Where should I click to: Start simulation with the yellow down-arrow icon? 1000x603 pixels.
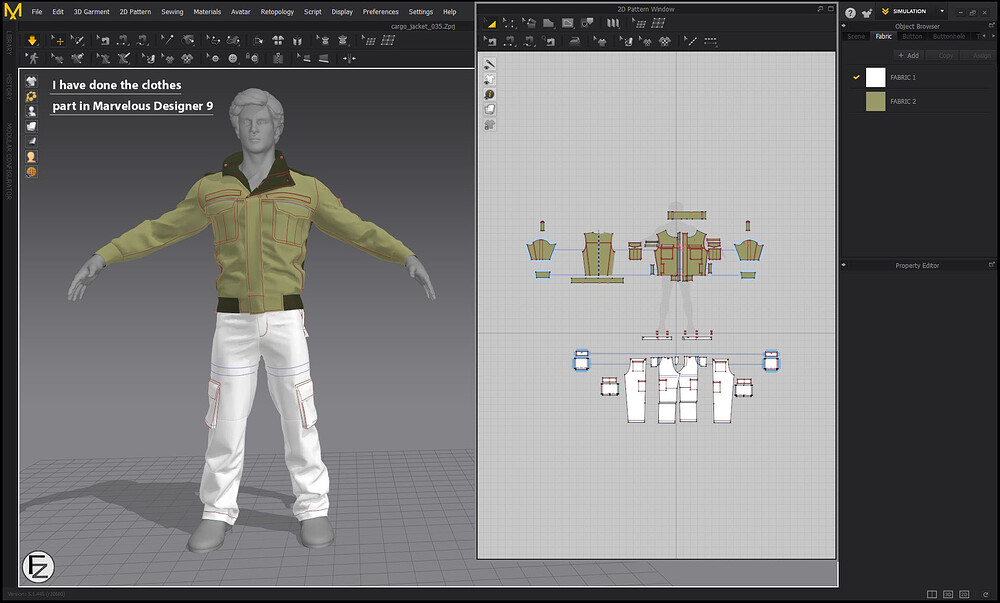coord(32,41)
